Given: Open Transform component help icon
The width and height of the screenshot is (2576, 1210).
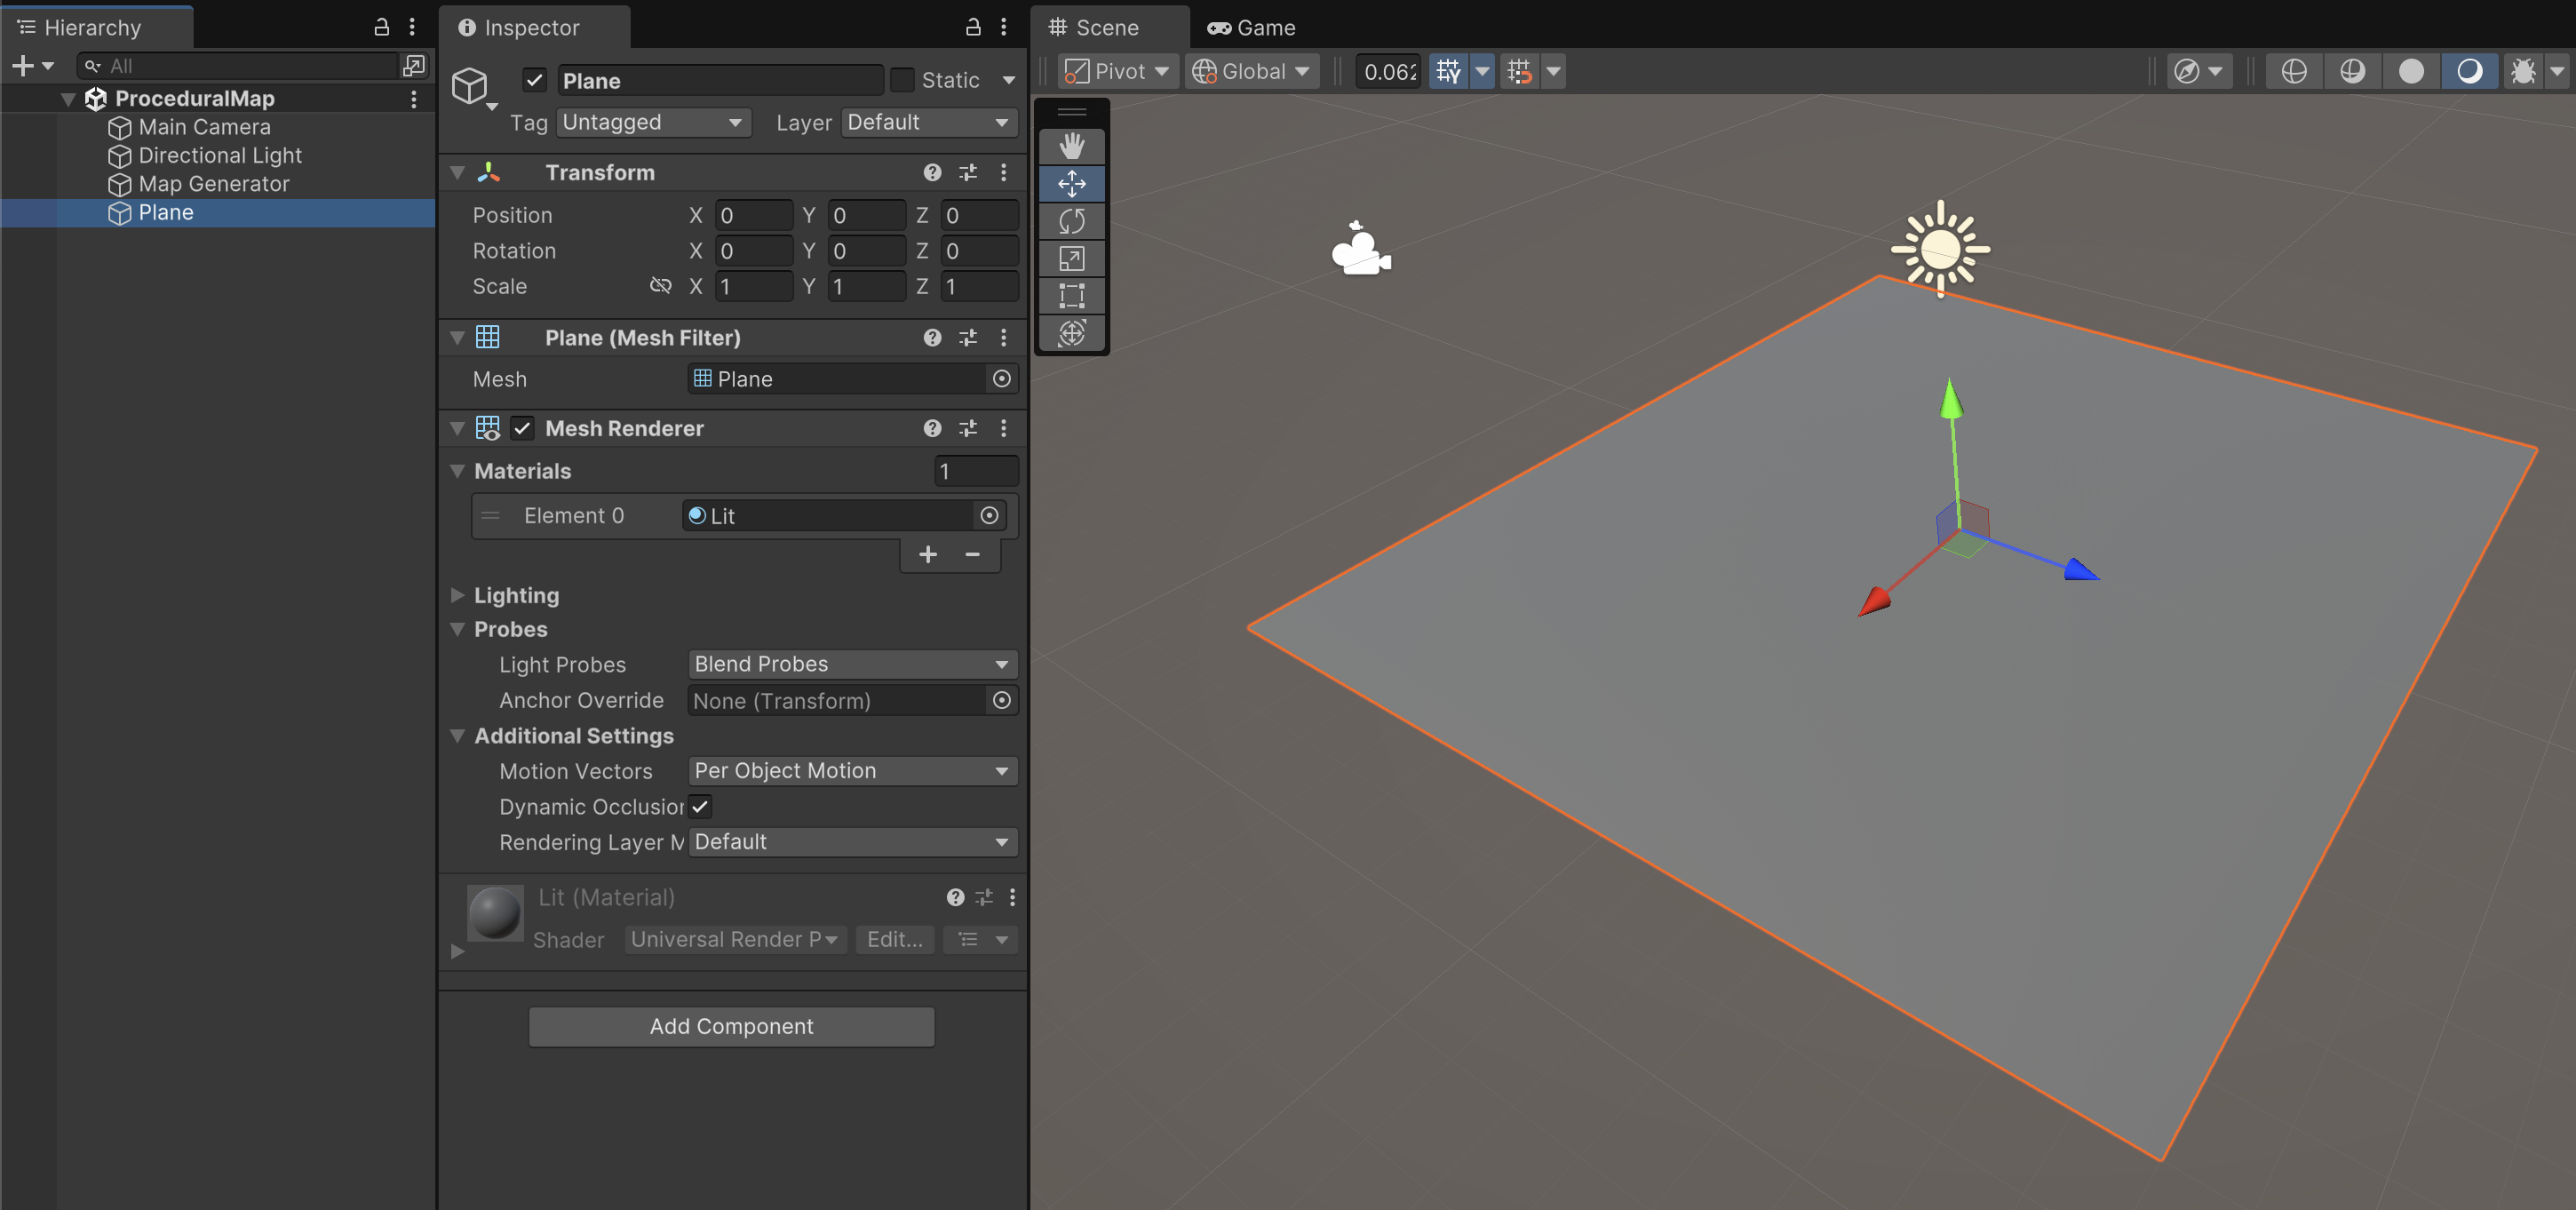Looking at the screenshot, I should pos(932,172).
